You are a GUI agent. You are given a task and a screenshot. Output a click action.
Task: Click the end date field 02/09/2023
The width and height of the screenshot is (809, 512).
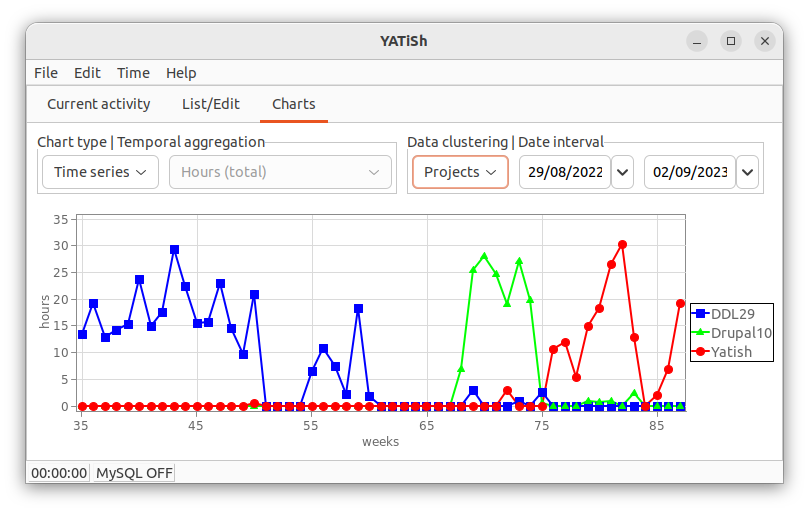(690, 172)
